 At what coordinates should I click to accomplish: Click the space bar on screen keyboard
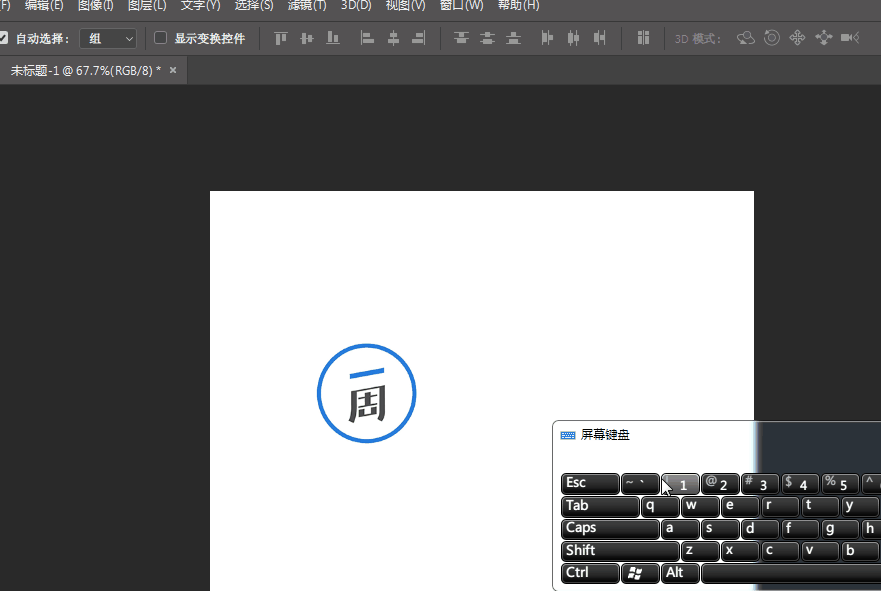791,573
